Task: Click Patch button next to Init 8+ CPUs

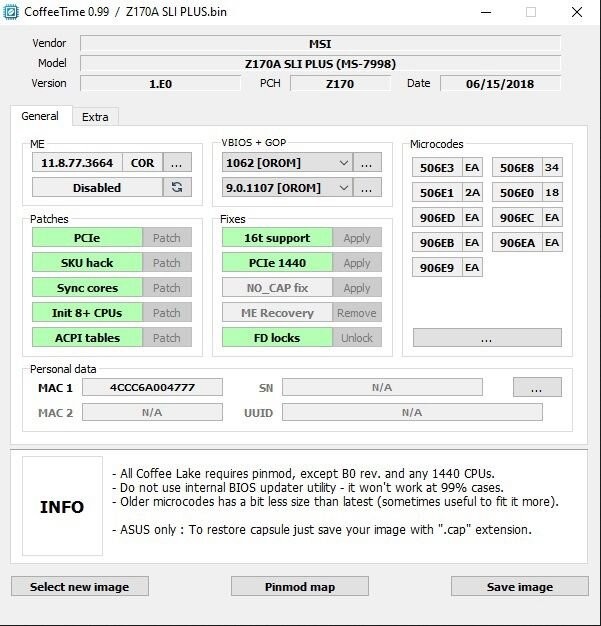Action: (167, 313)
